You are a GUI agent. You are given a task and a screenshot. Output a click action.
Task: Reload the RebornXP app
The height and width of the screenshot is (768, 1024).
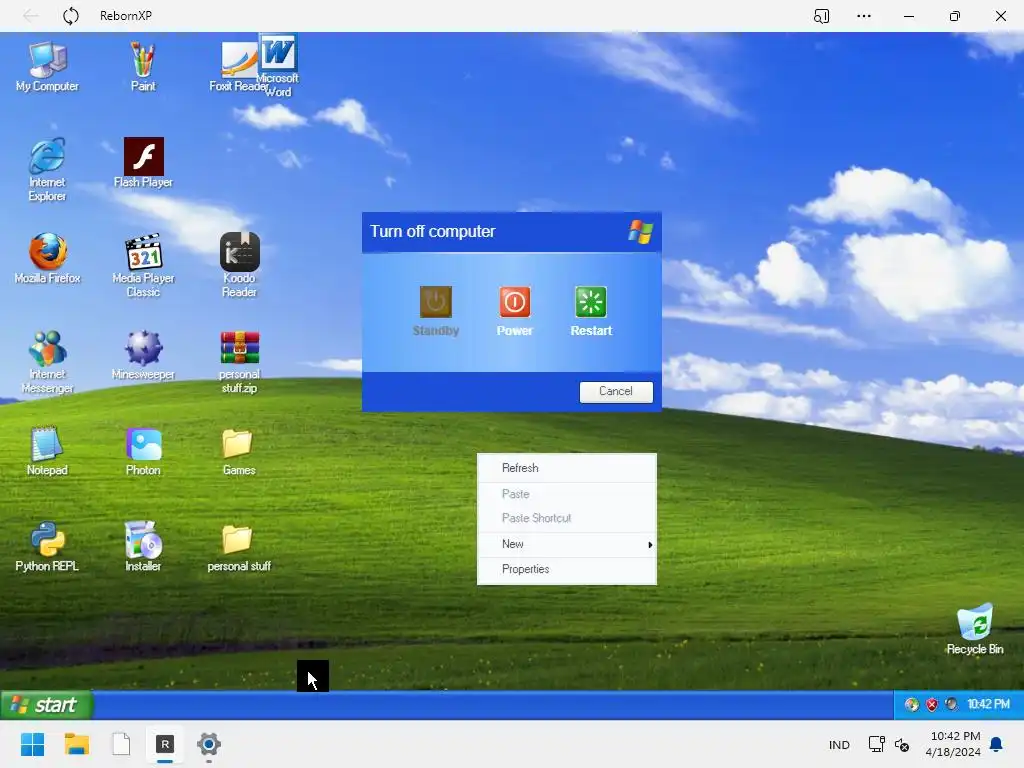click(x=71, y=16)
